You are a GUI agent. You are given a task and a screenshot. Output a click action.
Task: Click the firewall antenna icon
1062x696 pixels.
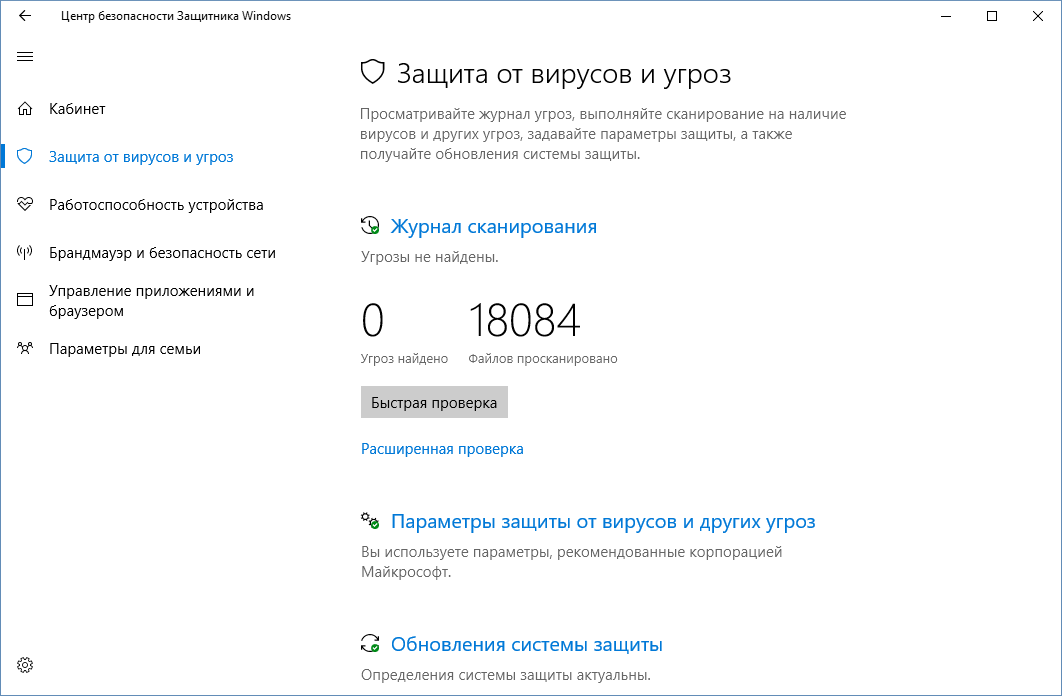click(x=25, y=253)
